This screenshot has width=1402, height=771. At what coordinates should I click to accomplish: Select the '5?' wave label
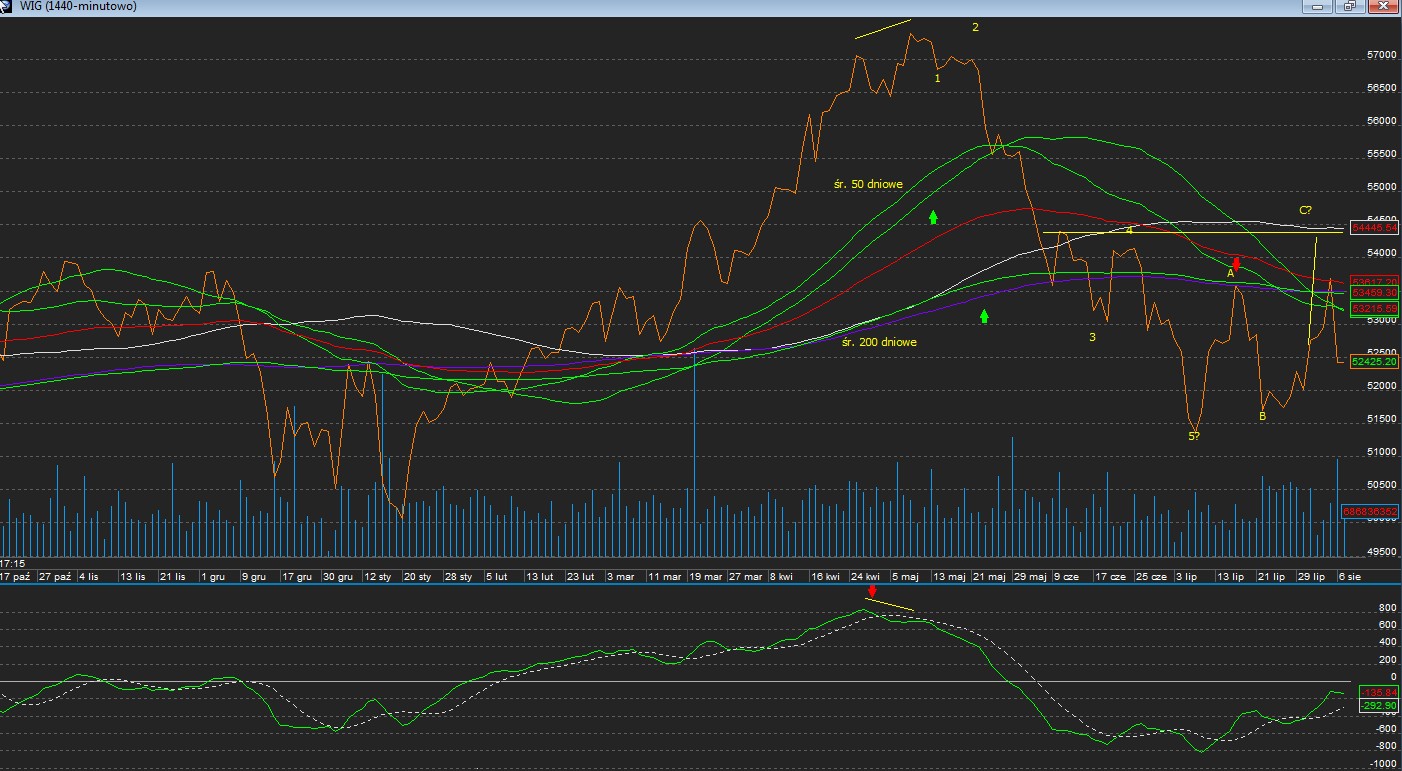coord(1194,436)
